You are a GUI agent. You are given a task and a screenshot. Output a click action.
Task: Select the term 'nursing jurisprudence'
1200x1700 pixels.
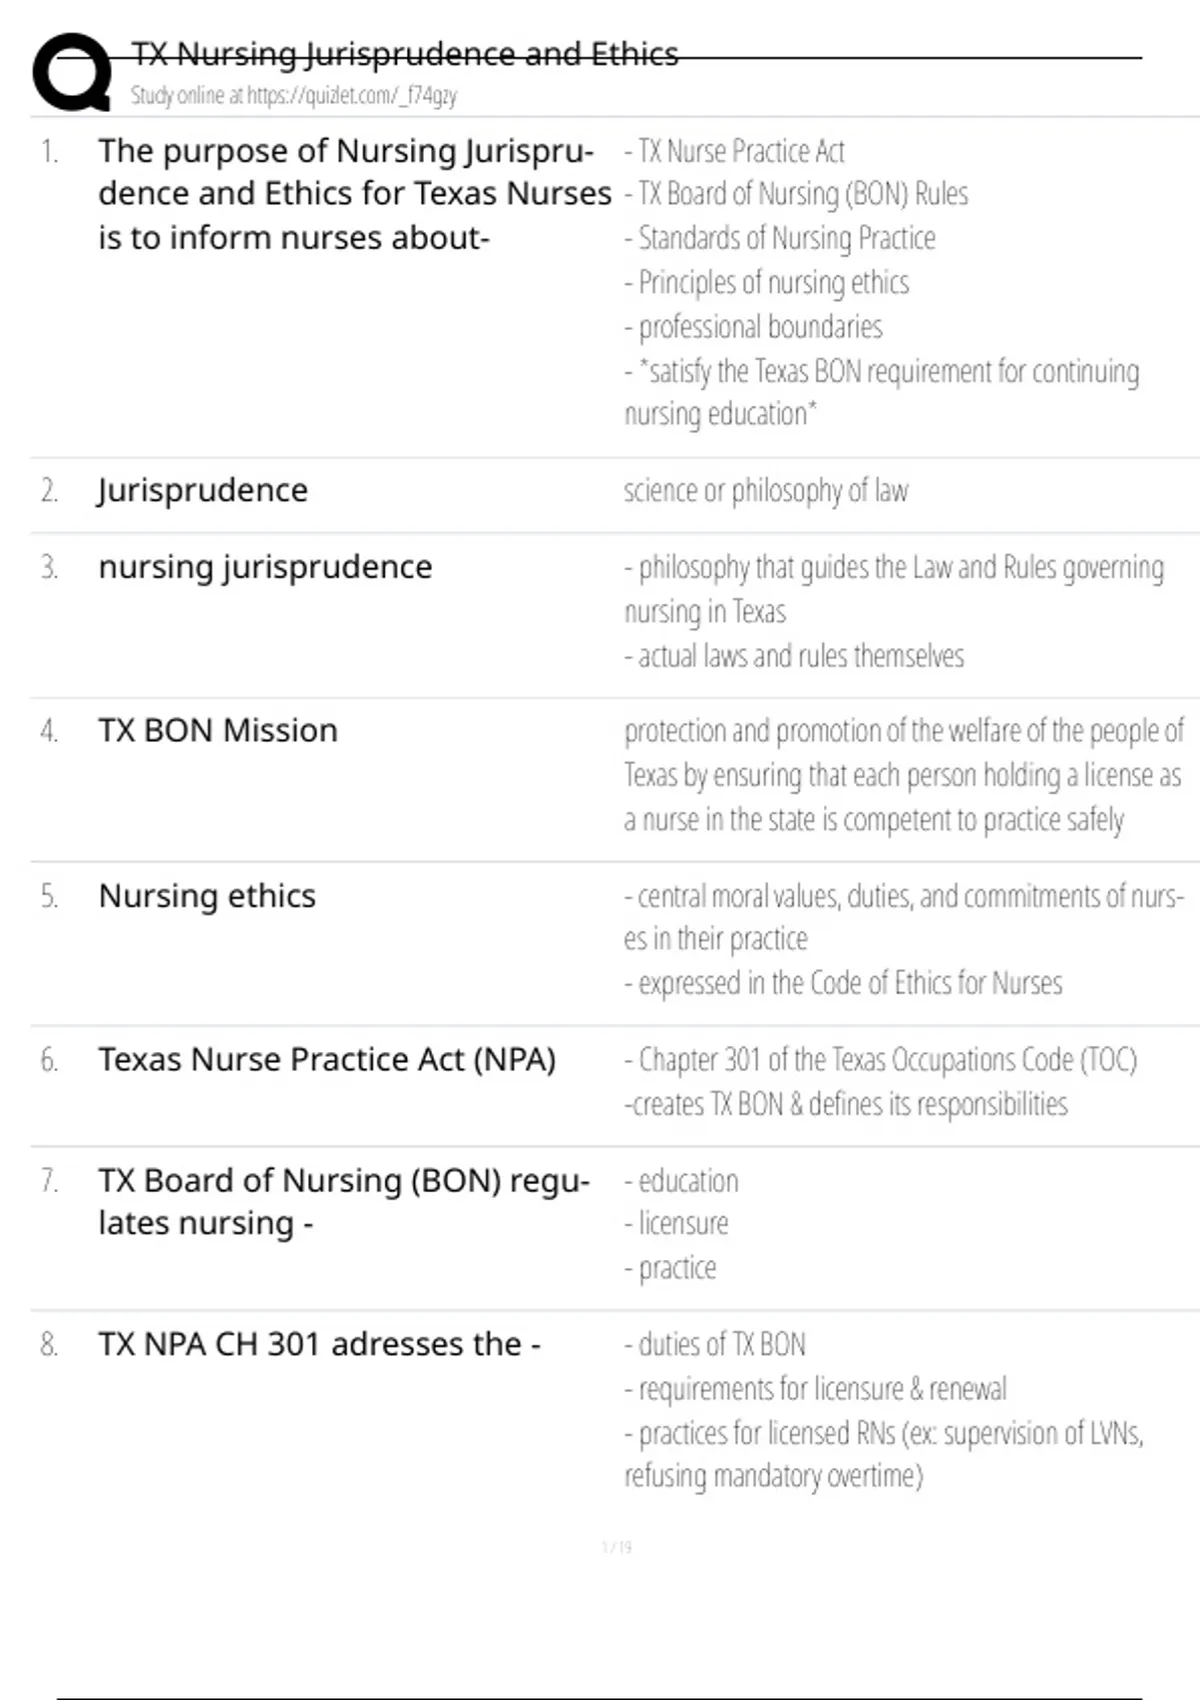[x=265, y=567]
